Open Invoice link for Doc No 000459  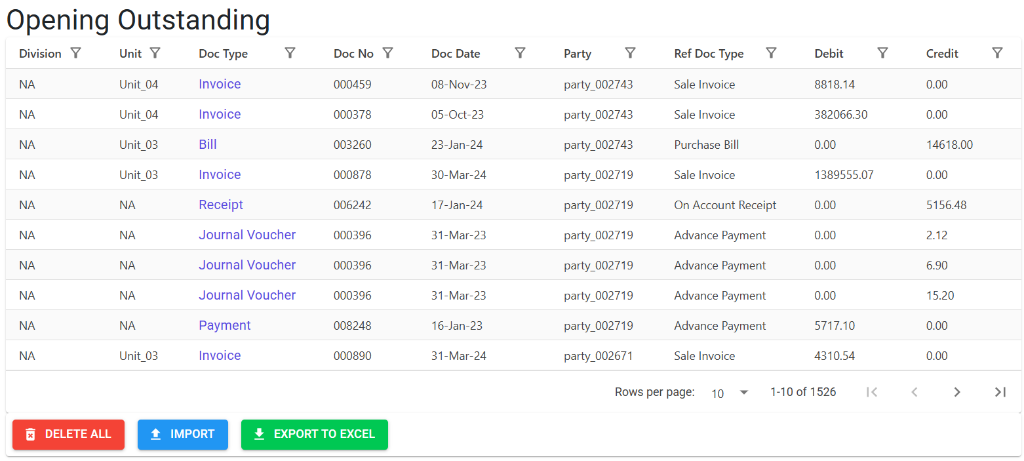[x=219, y=84]
